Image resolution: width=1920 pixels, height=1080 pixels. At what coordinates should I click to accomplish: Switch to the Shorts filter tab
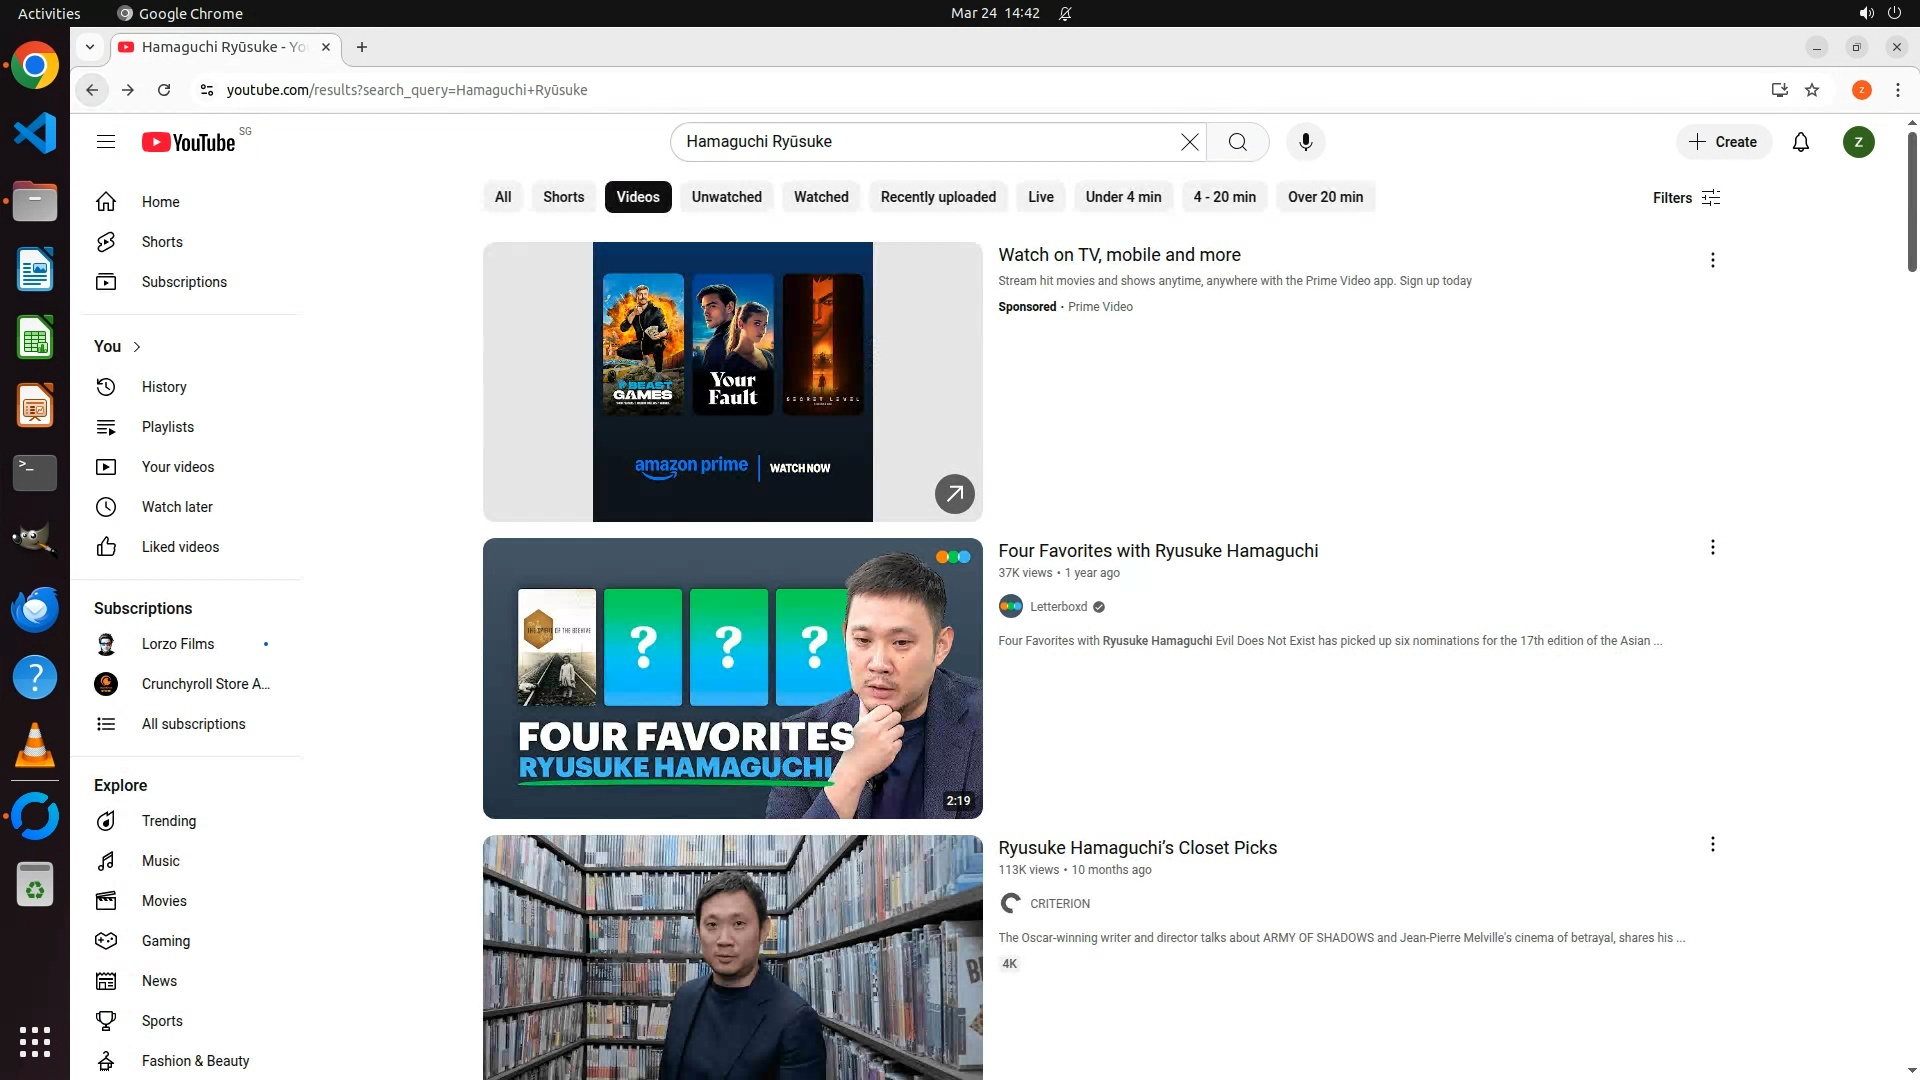[563, 197]
